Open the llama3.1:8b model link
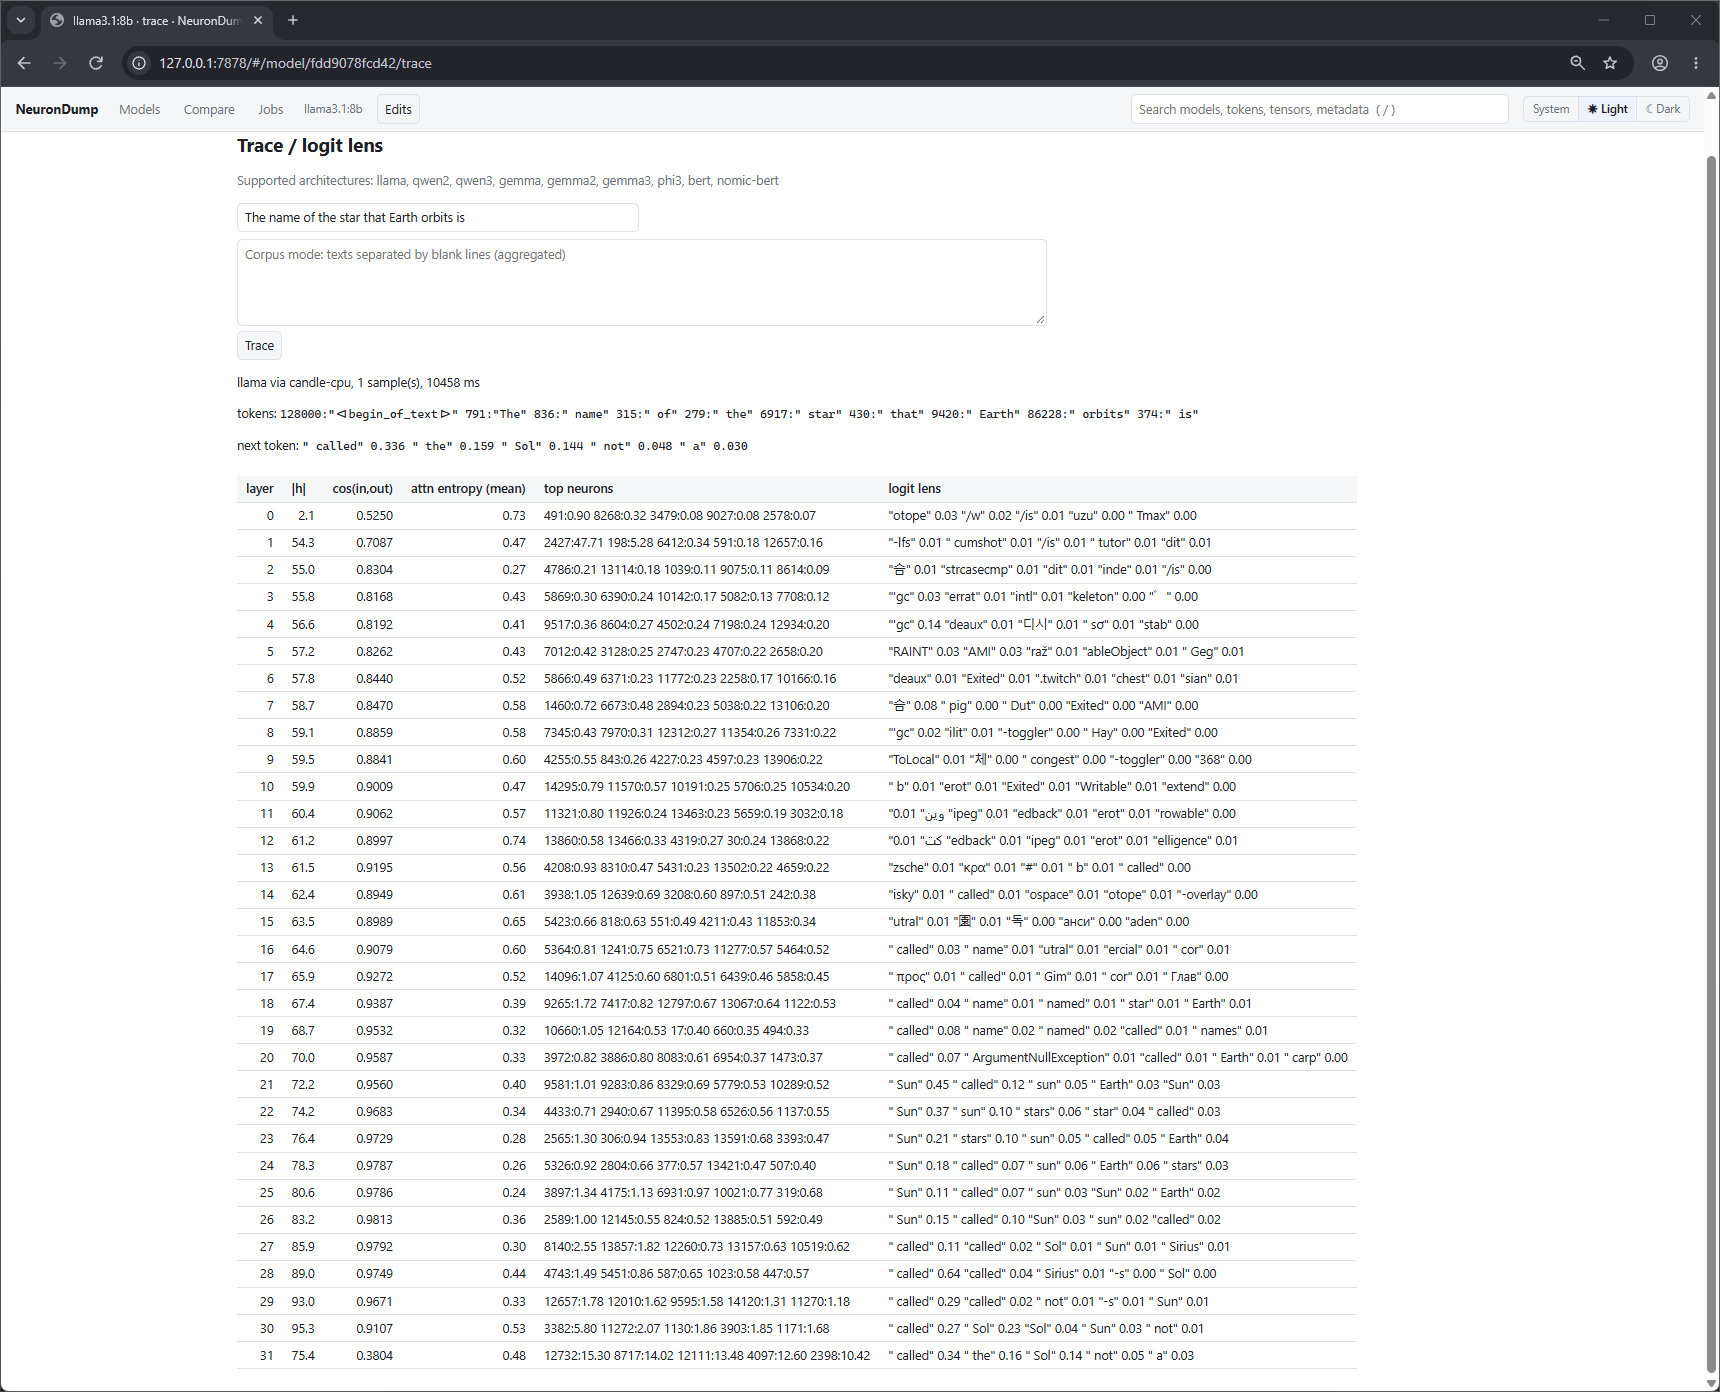This screenshot has width=1720, height=1392. click(x=333, y=109)
